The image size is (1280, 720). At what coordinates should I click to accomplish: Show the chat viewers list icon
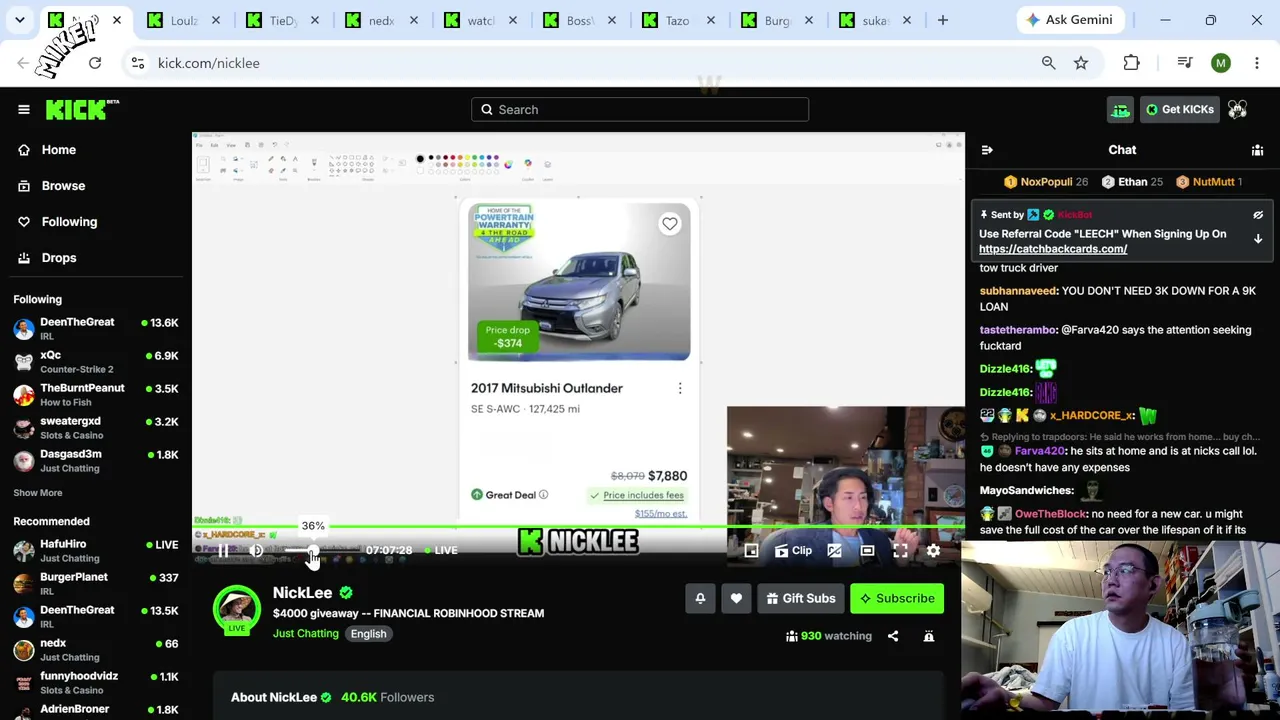pos(1258,150)
